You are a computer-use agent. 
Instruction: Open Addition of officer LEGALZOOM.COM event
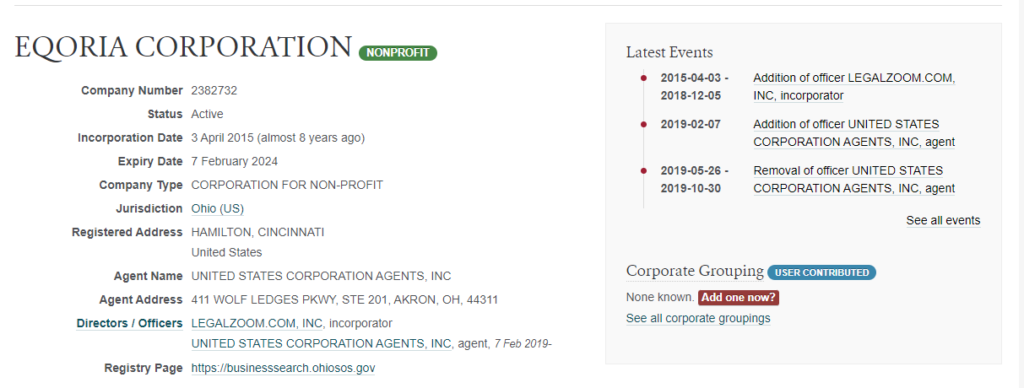[854, 87]
